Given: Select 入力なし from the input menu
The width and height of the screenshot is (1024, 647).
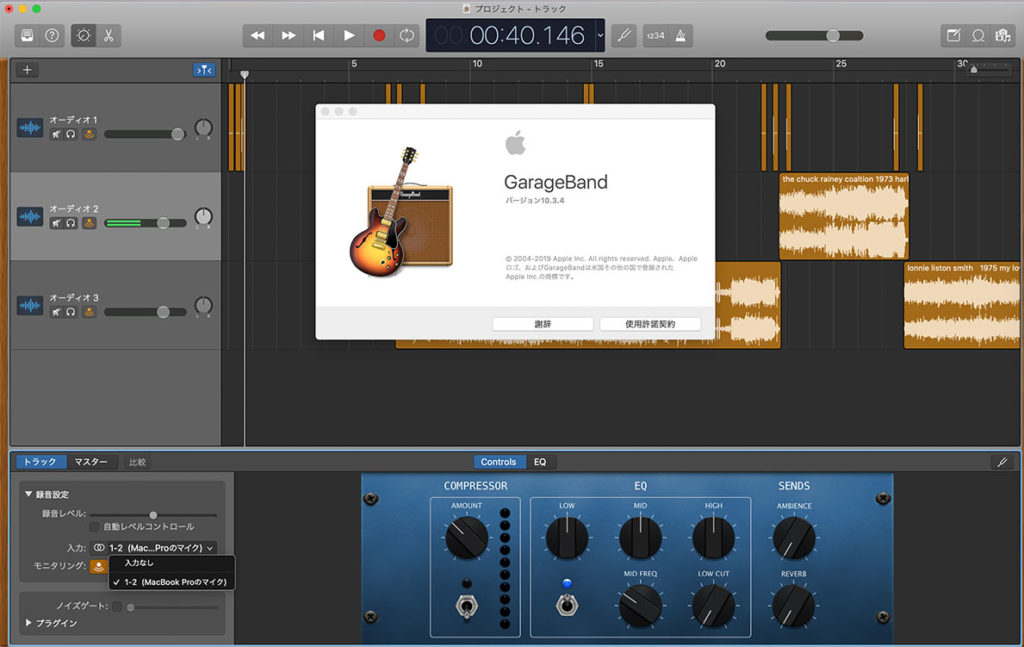Looking at the screenshot, I should coord(140,564).
